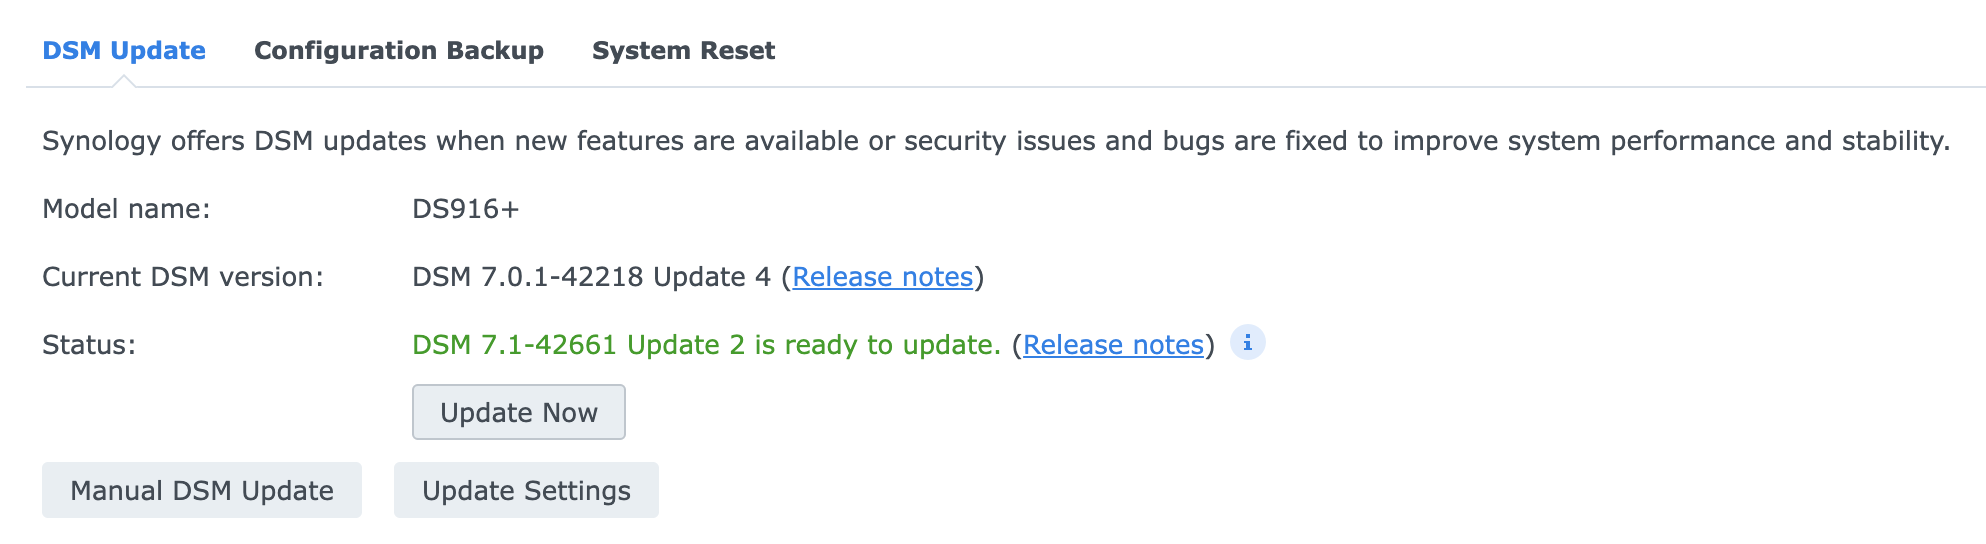Click the "Model name:" label
1986x544 pixels.
click(x=126, y=209)
